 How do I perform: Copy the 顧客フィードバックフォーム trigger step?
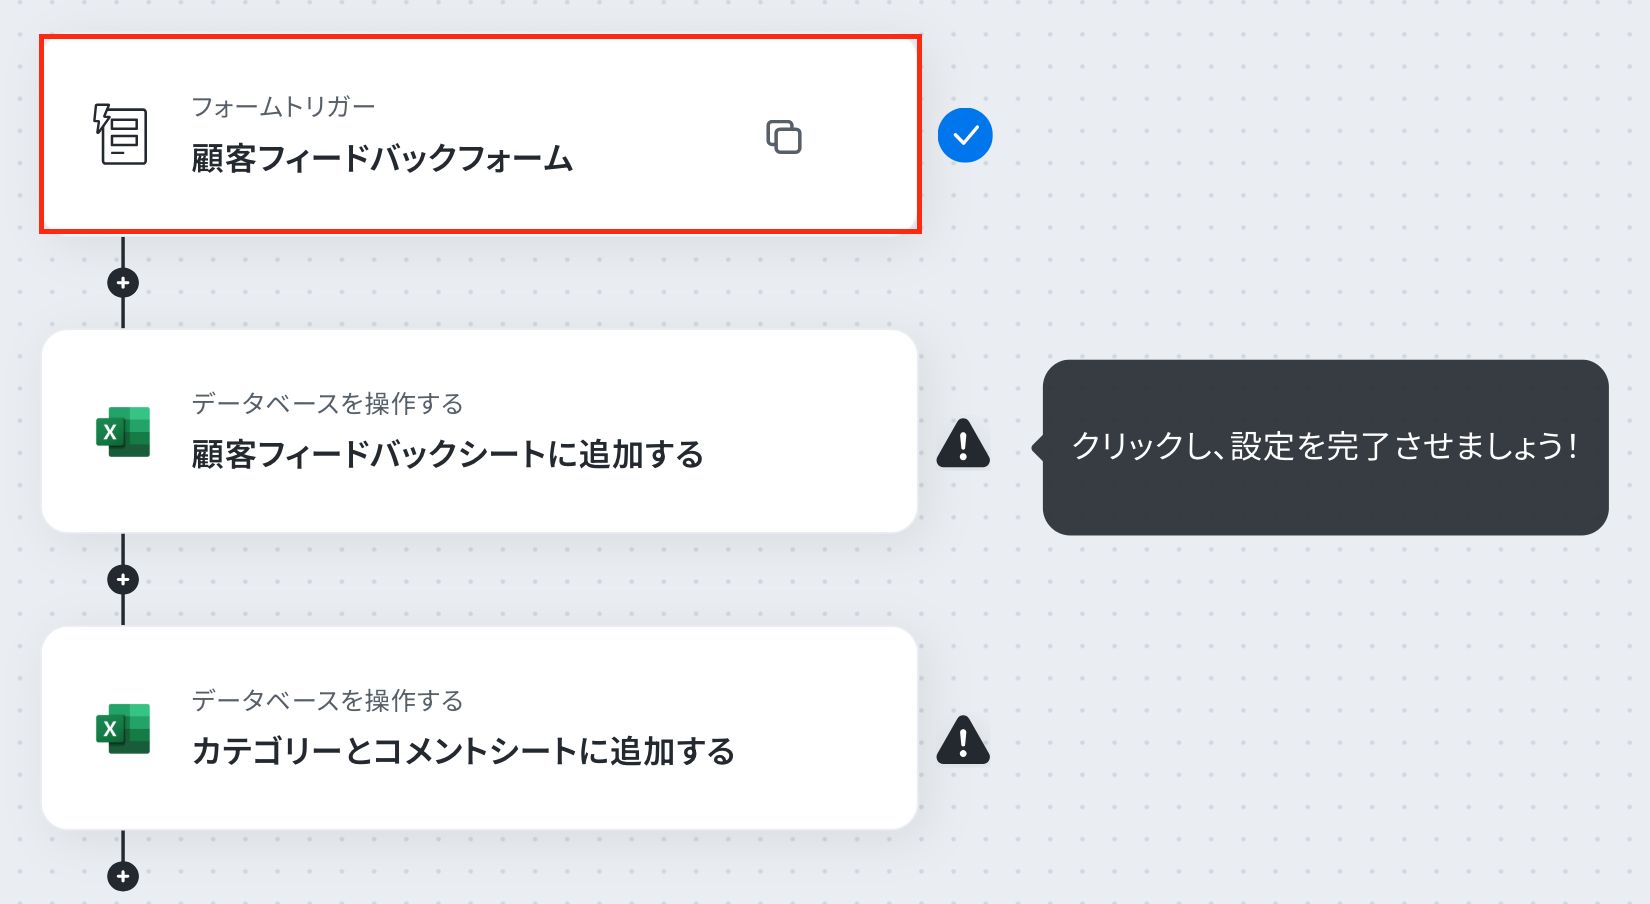(784, 136)
